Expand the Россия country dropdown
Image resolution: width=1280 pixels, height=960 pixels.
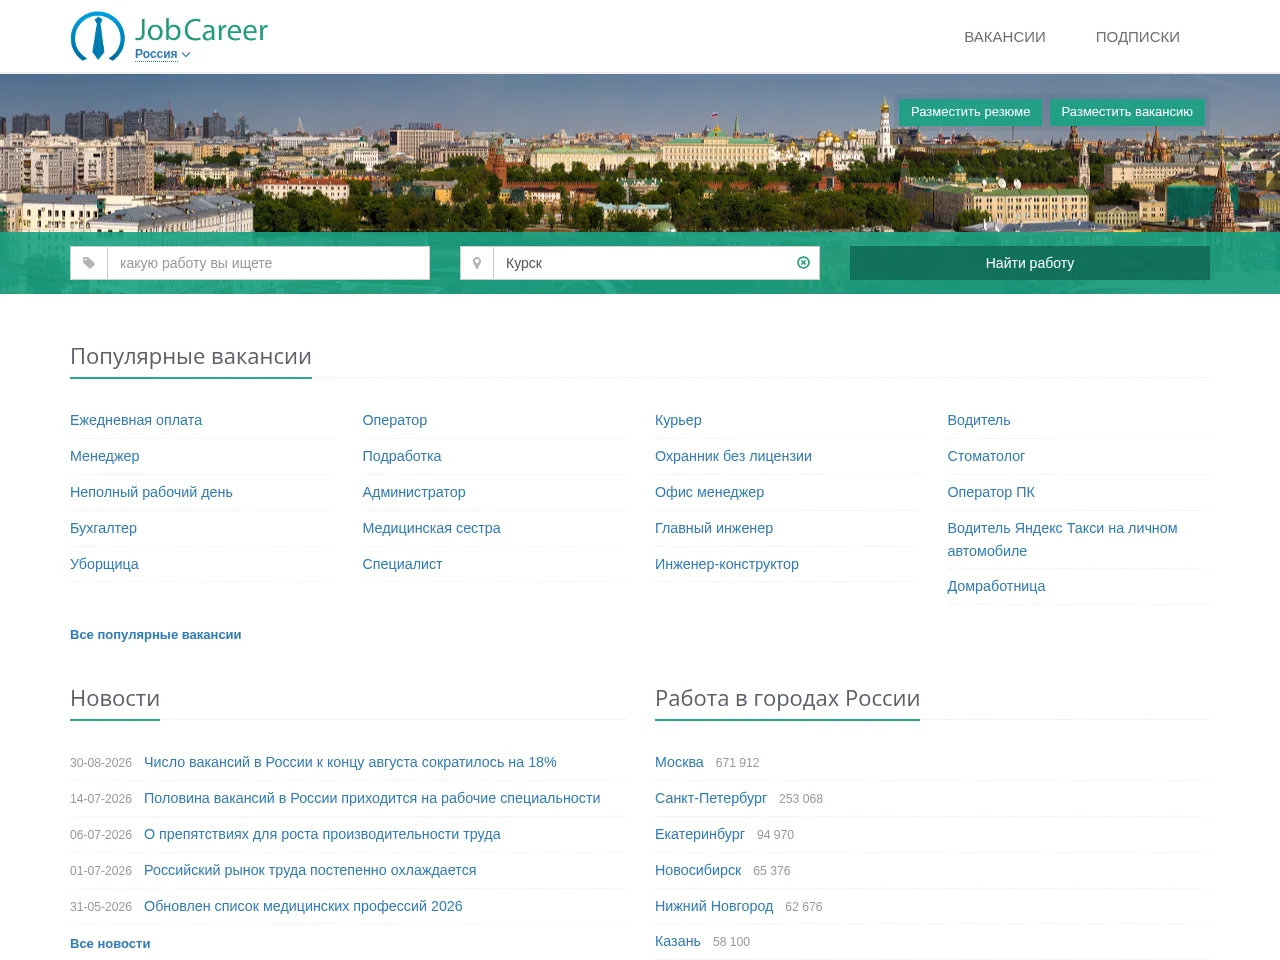pyautogui.click(x=163, y=54)
